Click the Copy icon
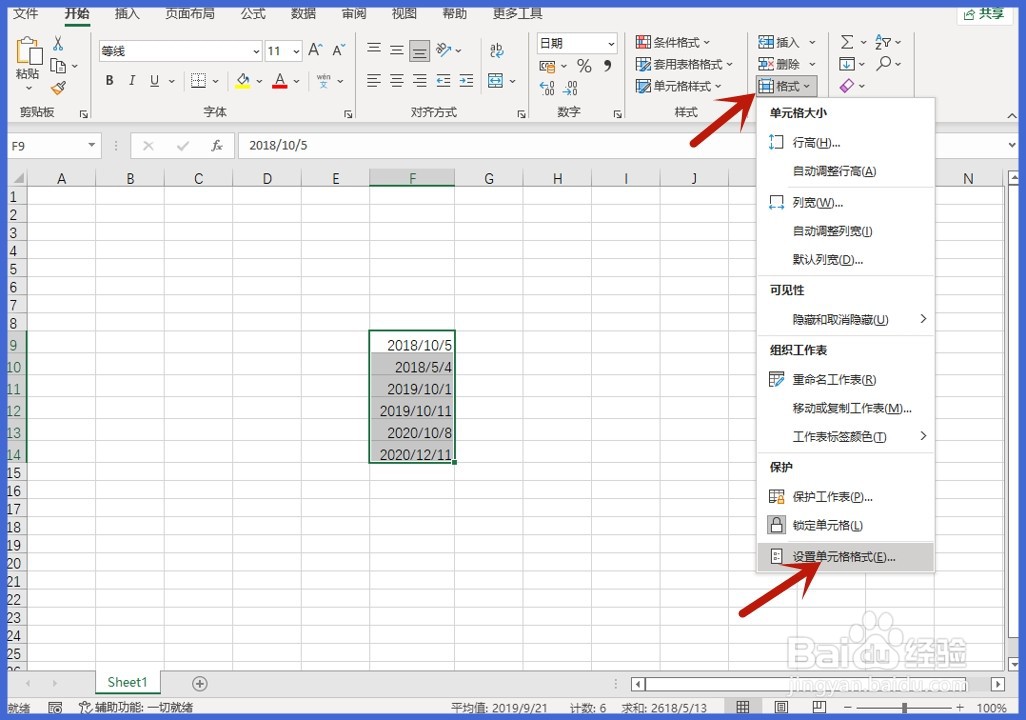This screenshot has height=720, width=1026. click(58, 66)
